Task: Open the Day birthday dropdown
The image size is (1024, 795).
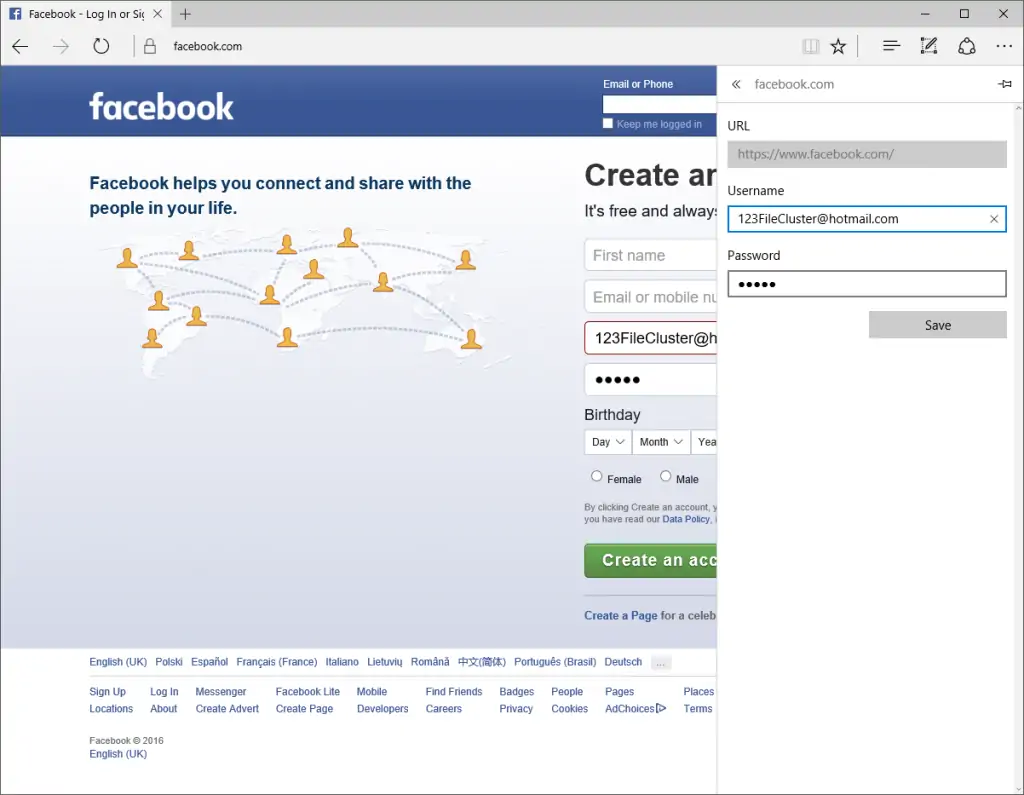Action: [608, 442]
